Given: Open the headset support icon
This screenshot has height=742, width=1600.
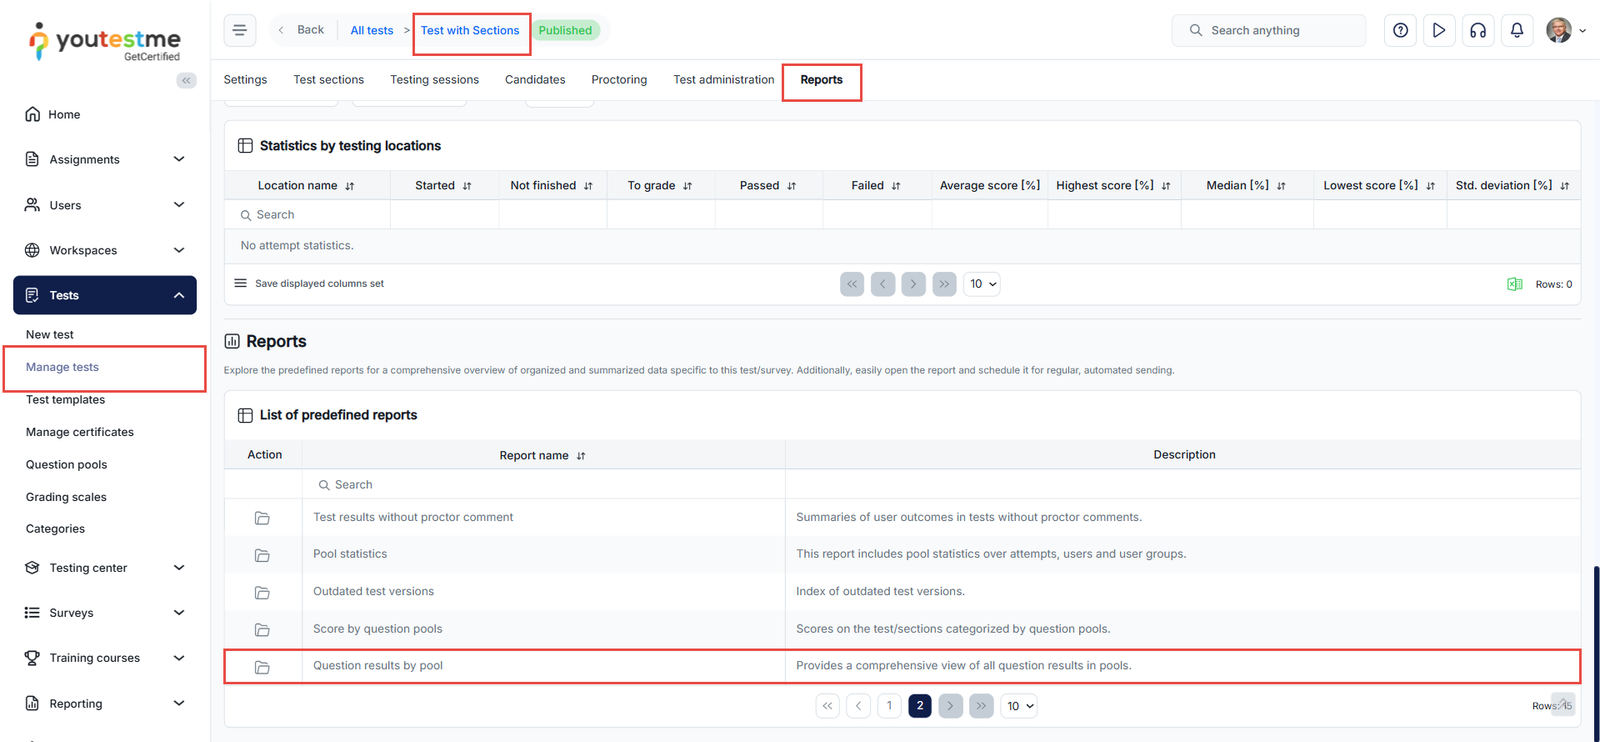Looking at the screenshot, I should [x=1478, y=30].
